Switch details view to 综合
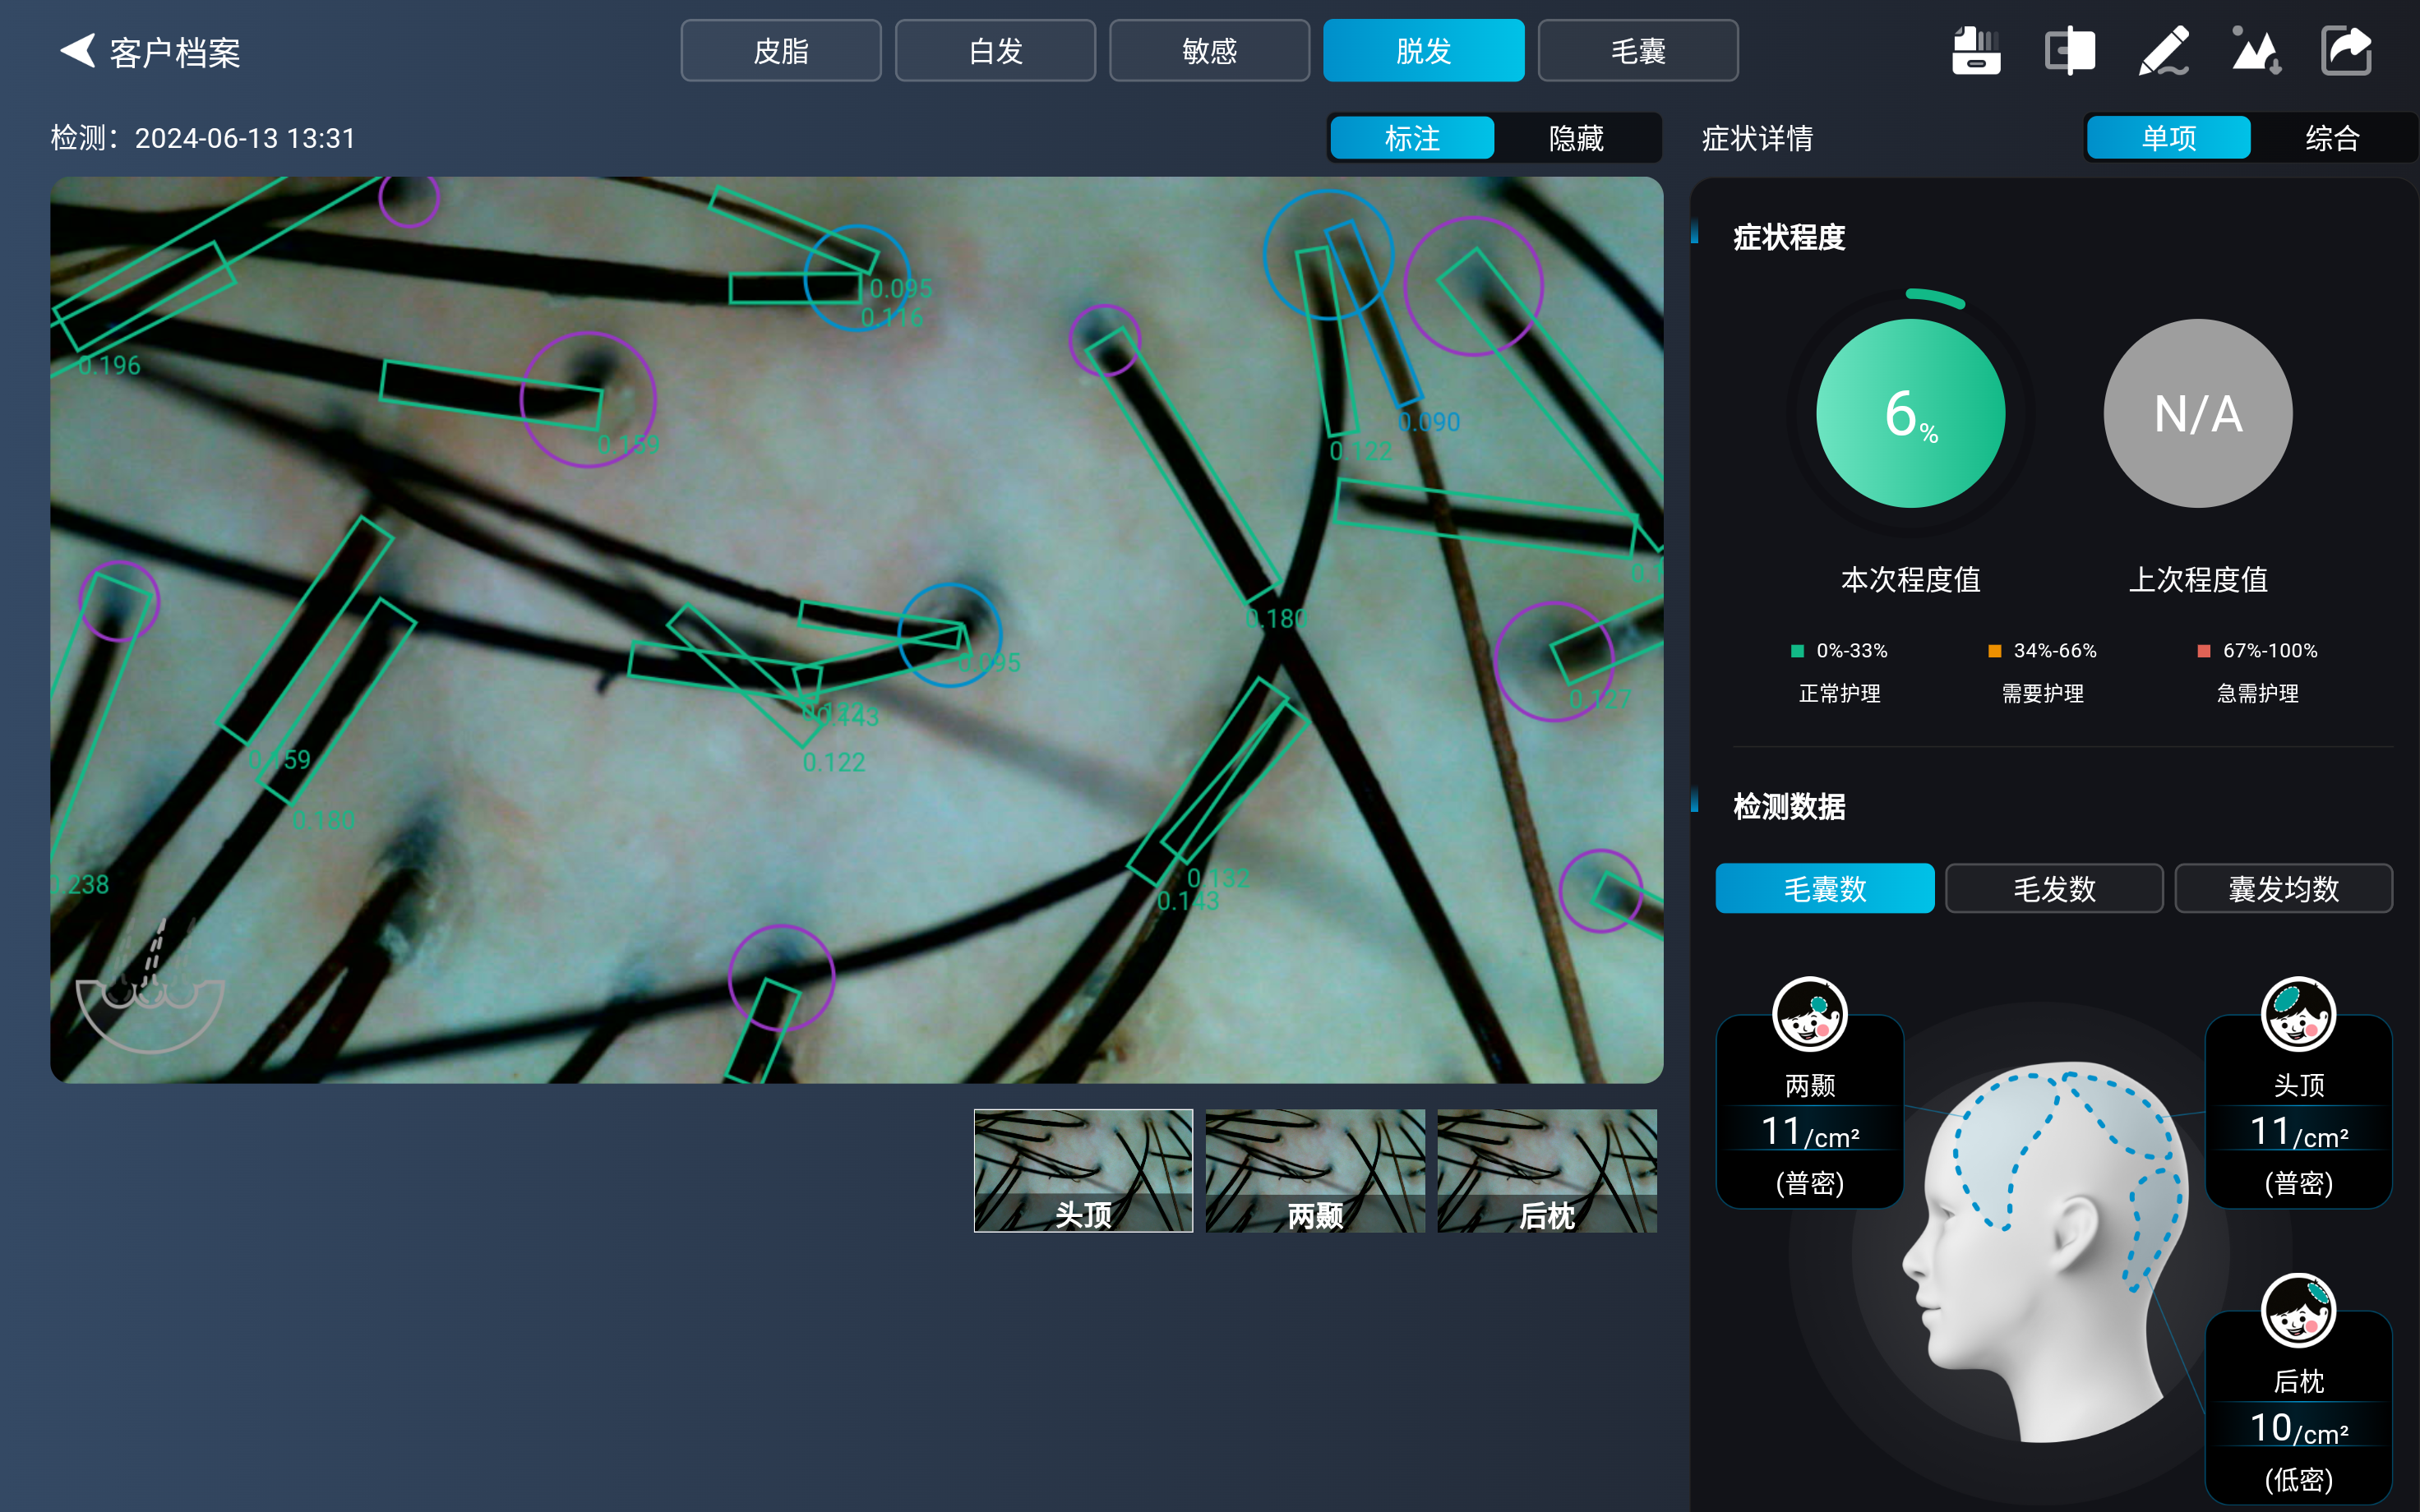 tap(2332, 138)
